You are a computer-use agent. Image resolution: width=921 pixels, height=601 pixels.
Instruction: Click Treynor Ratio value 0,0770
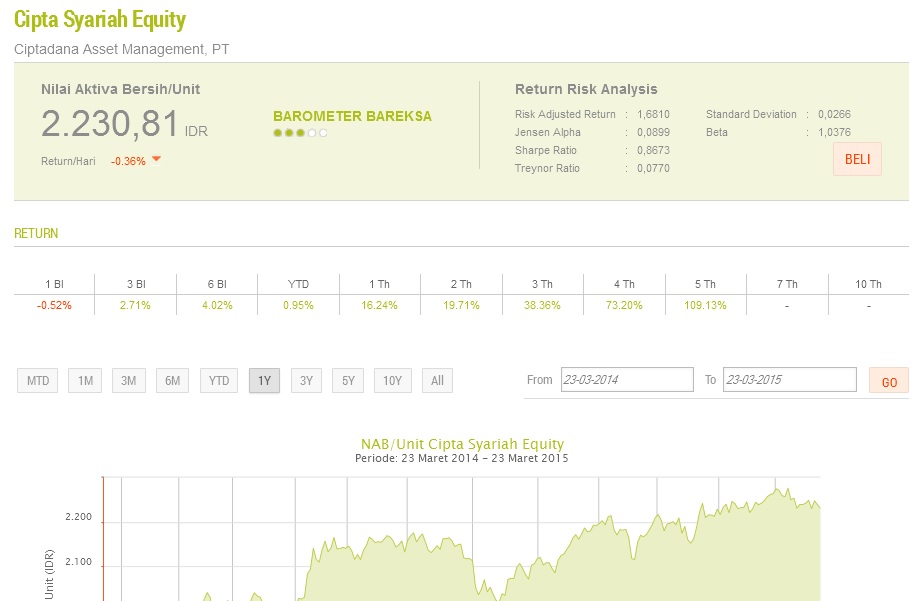(653, 169)
